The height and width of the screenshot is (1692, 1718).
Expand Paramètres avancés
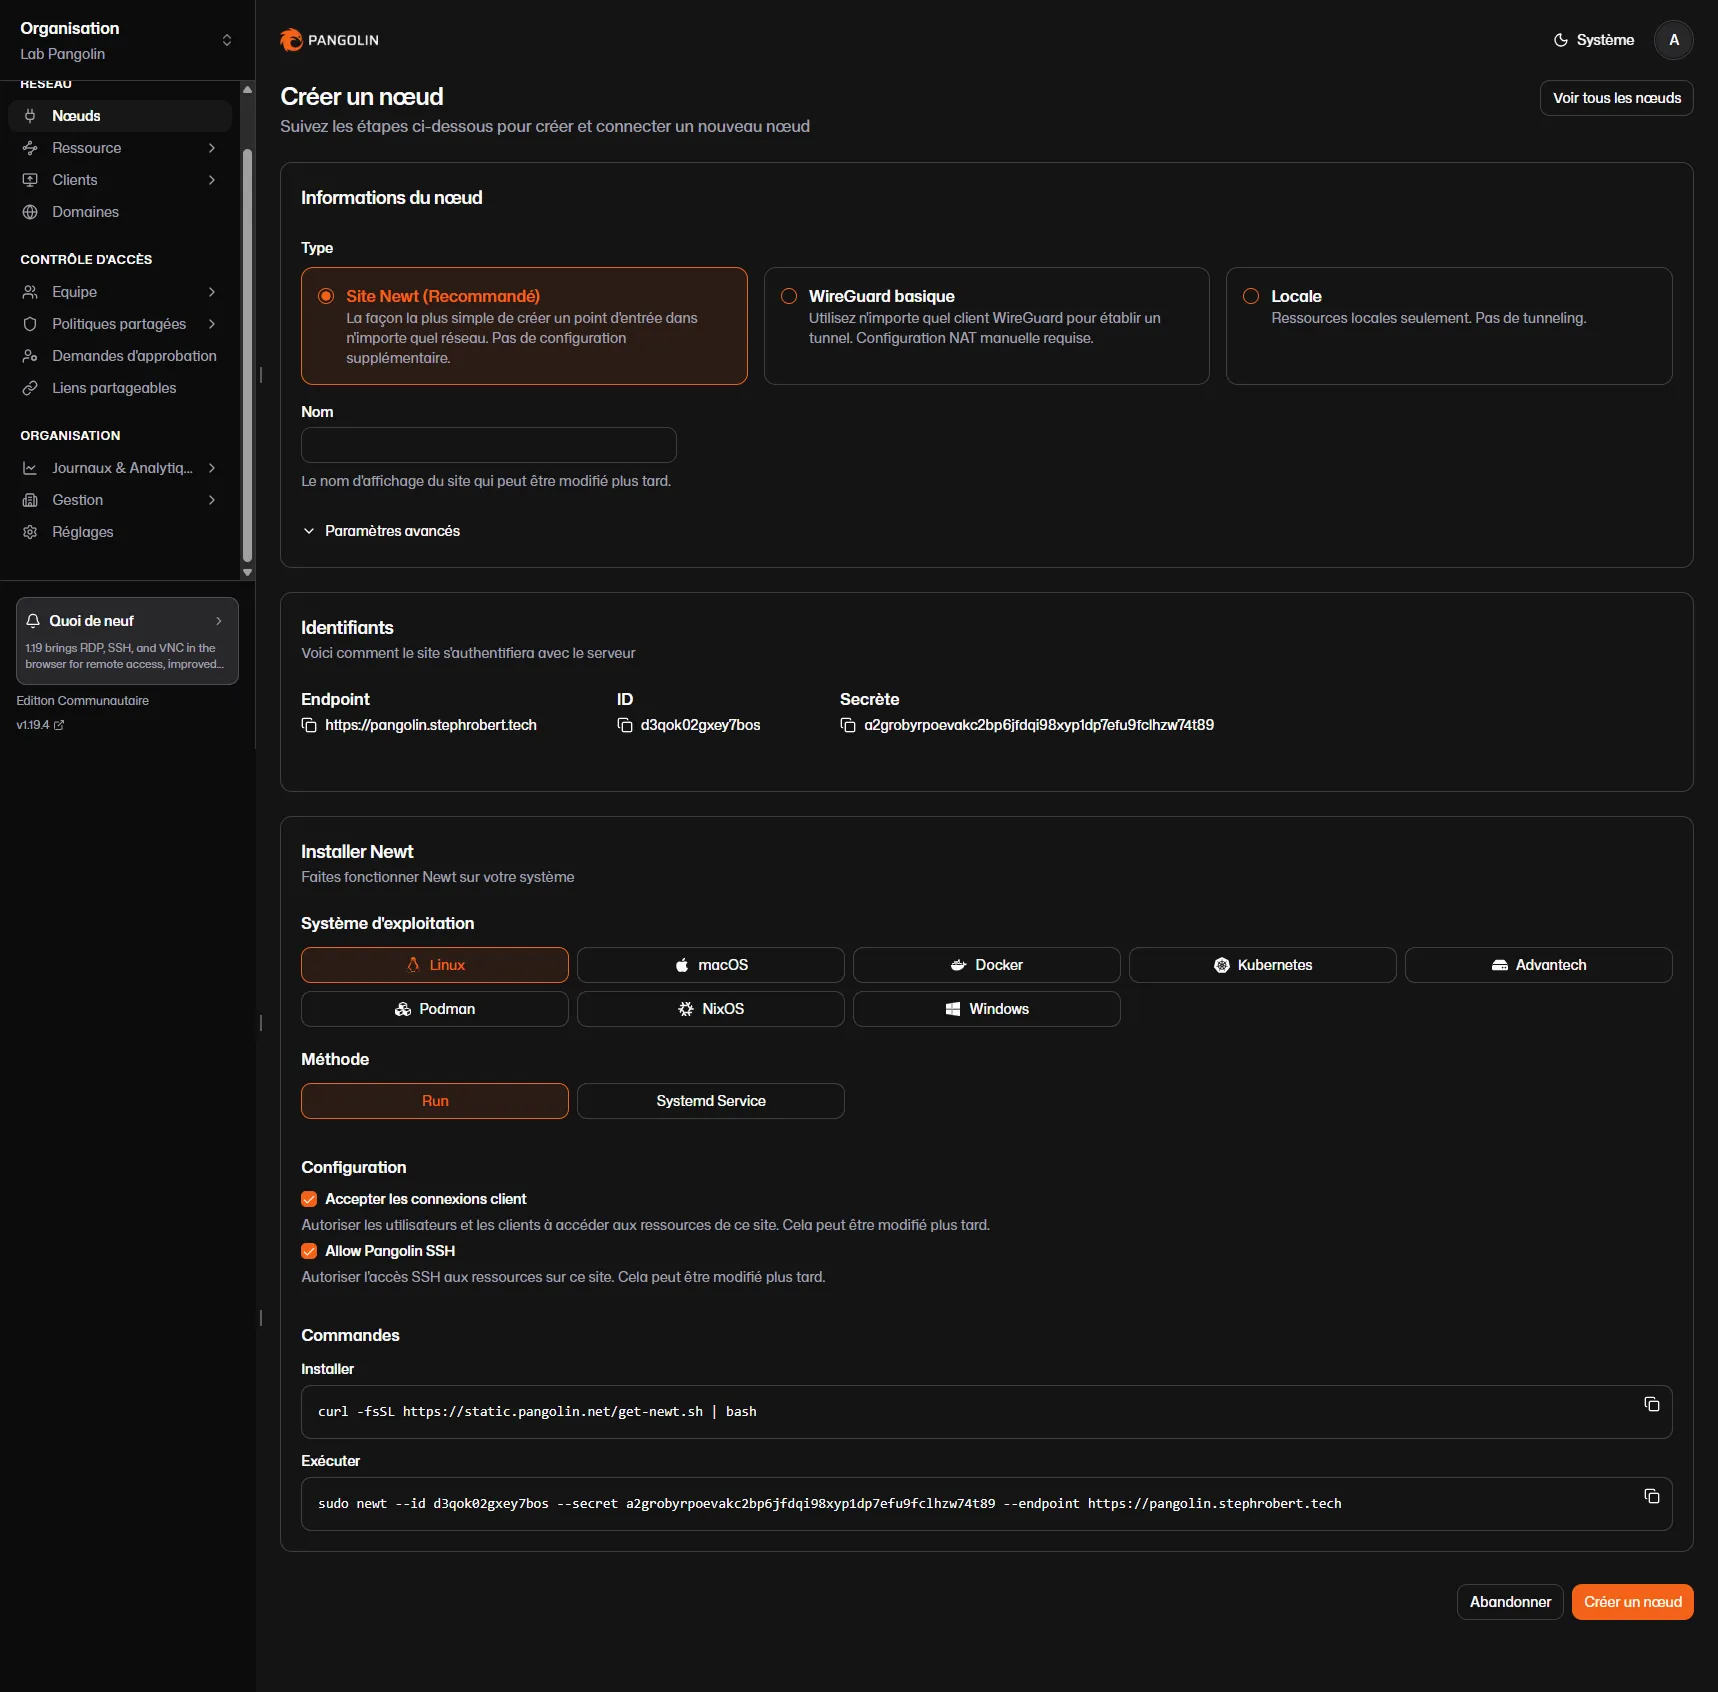point(381,531)
